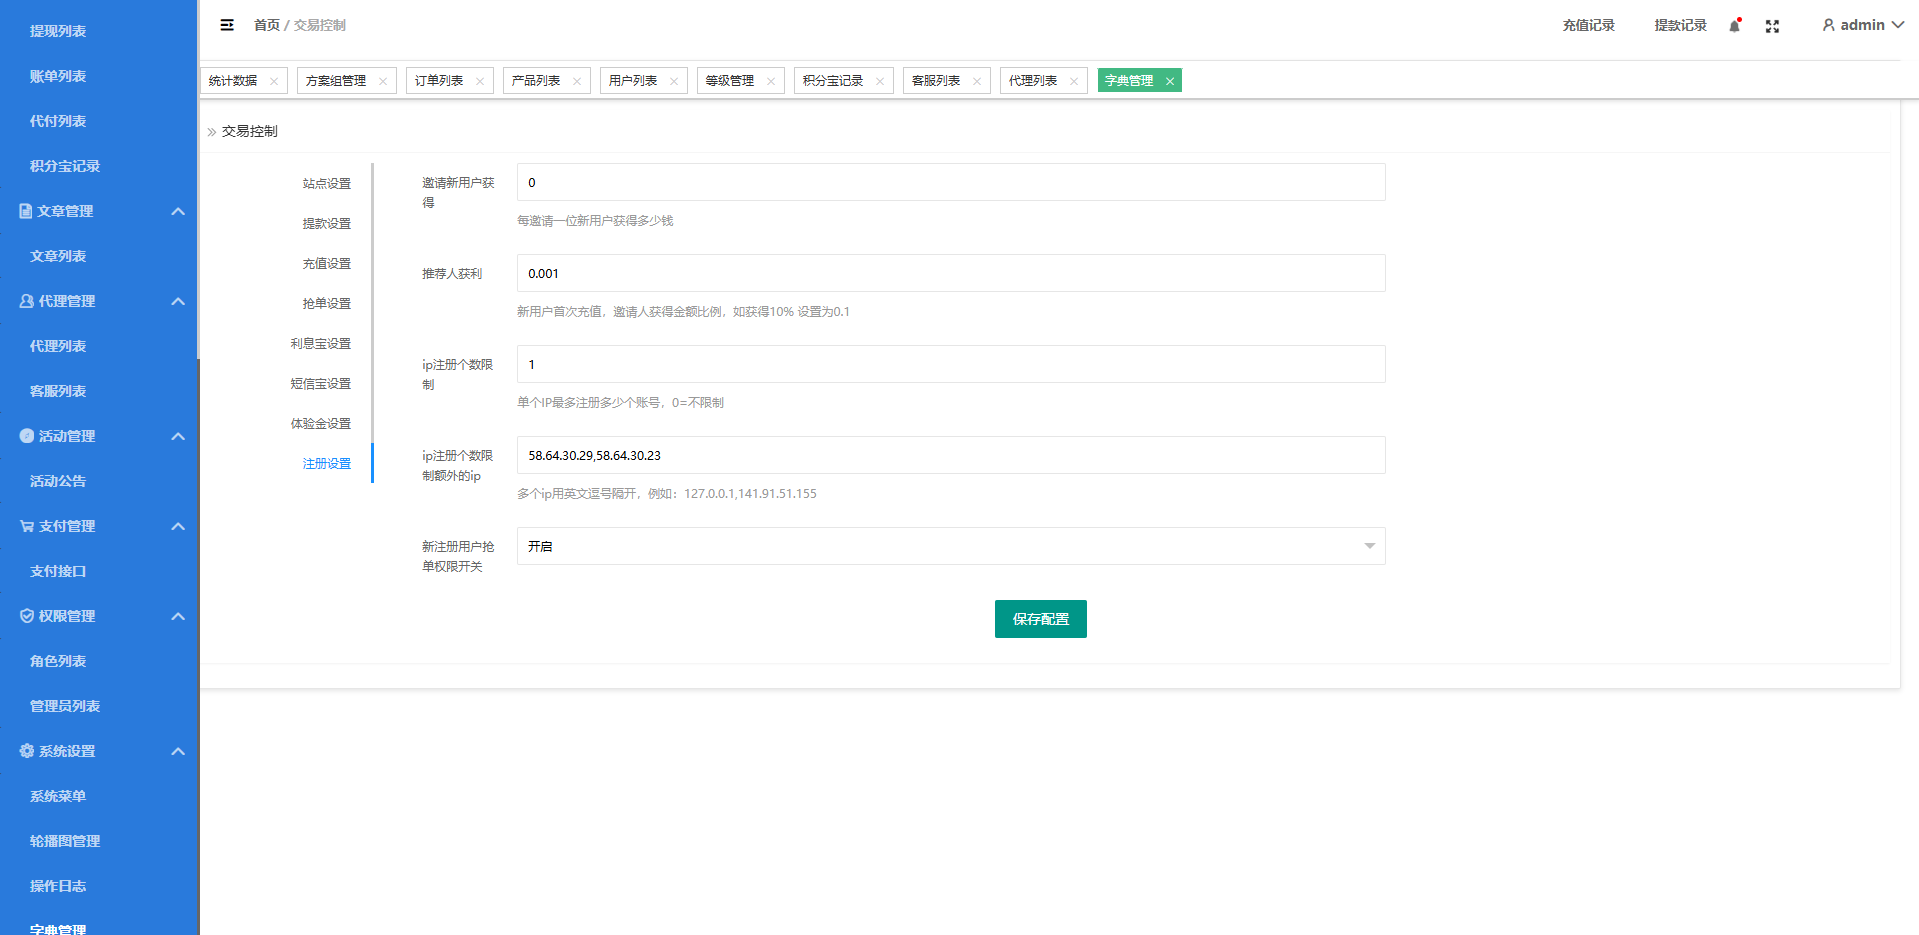Close the 客服列表 tab
Image resolution: width=1919 pixels, height=935 pixels.
(977, 82)
